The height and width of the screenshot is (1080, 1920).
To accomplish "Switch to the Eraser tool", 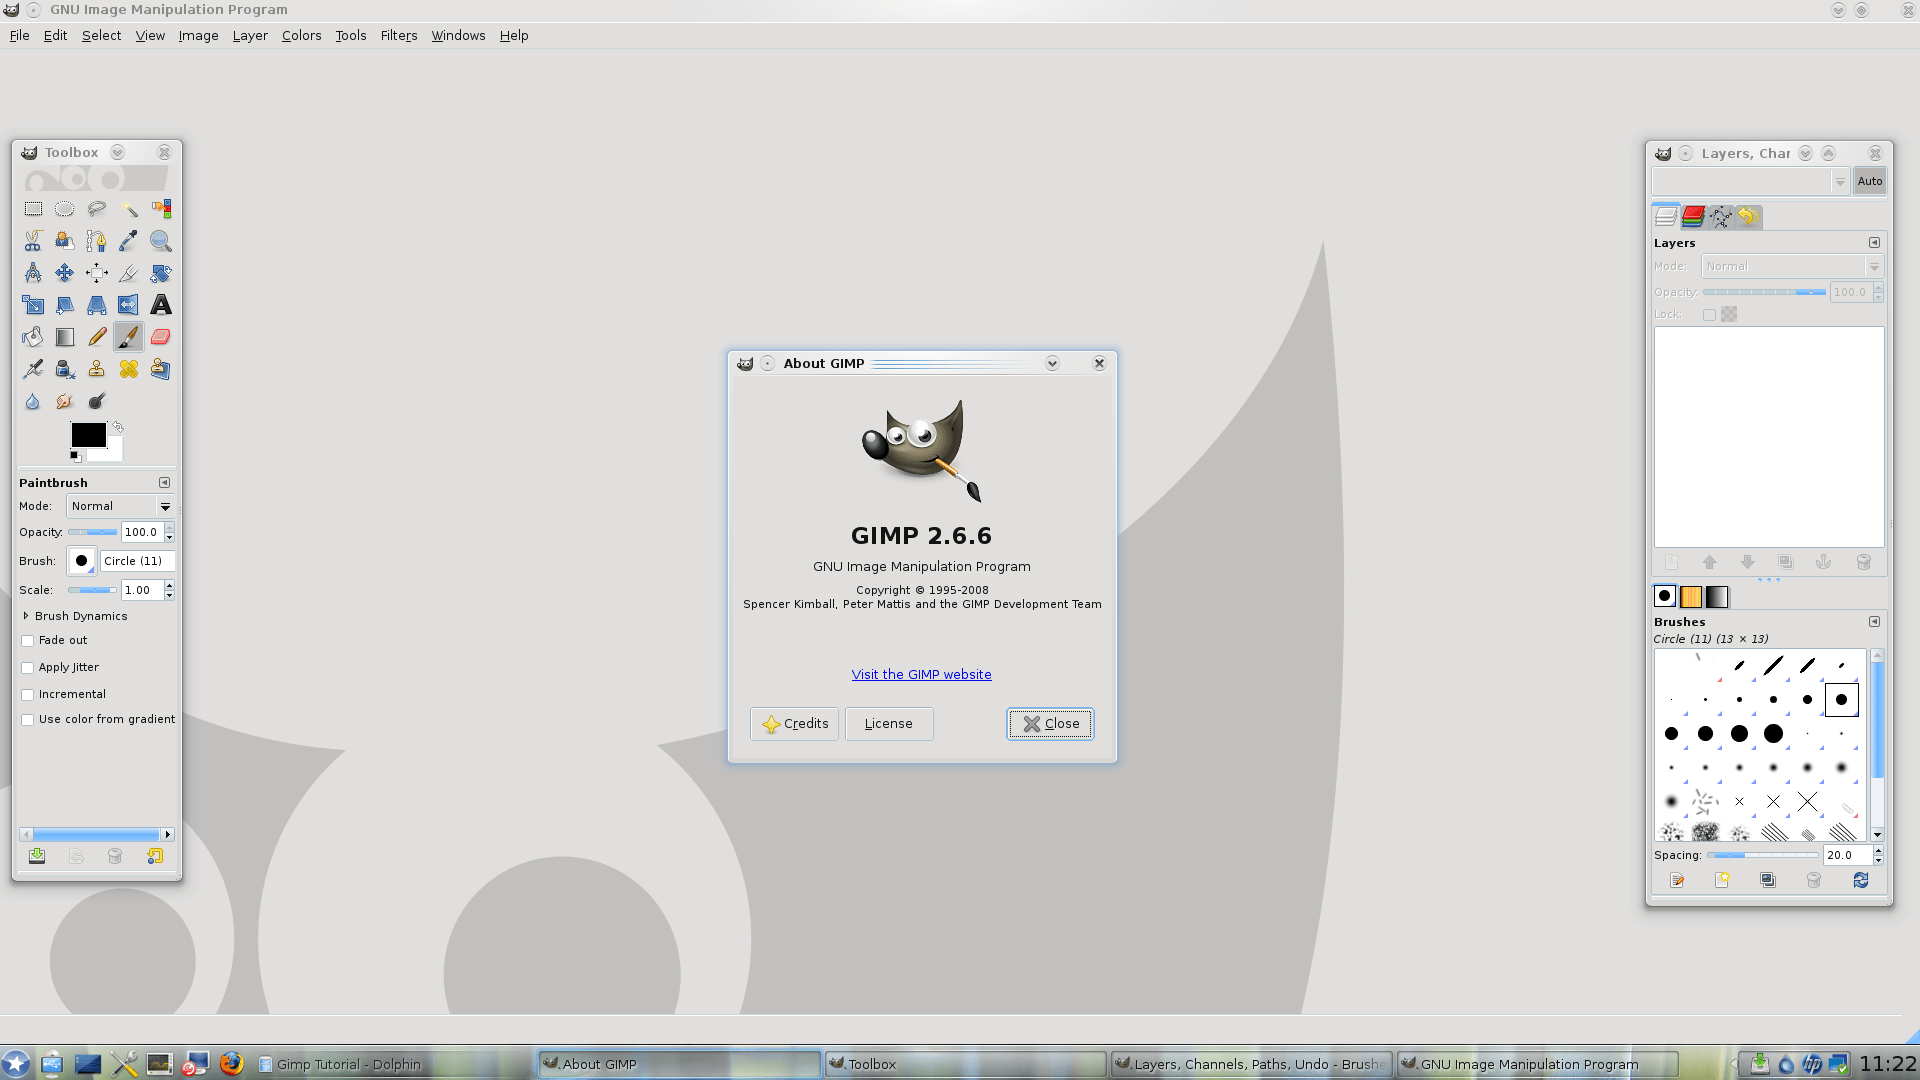I will [161, 336].
